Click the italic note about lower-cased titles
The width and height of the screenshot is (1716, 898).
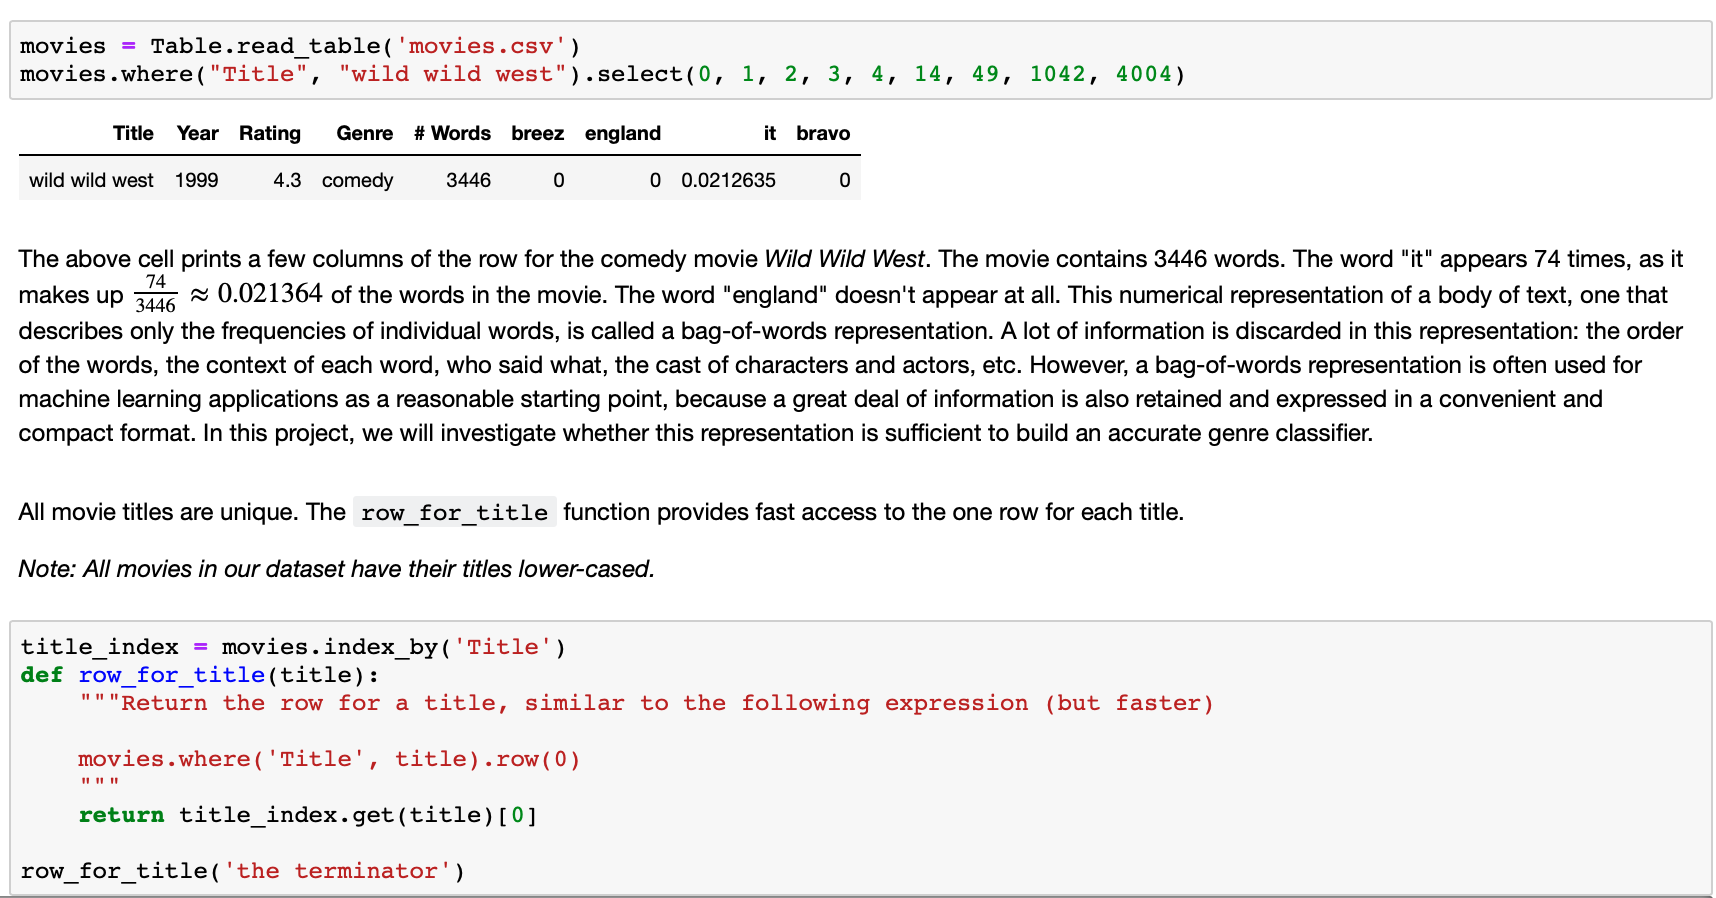tap(336, 569)
